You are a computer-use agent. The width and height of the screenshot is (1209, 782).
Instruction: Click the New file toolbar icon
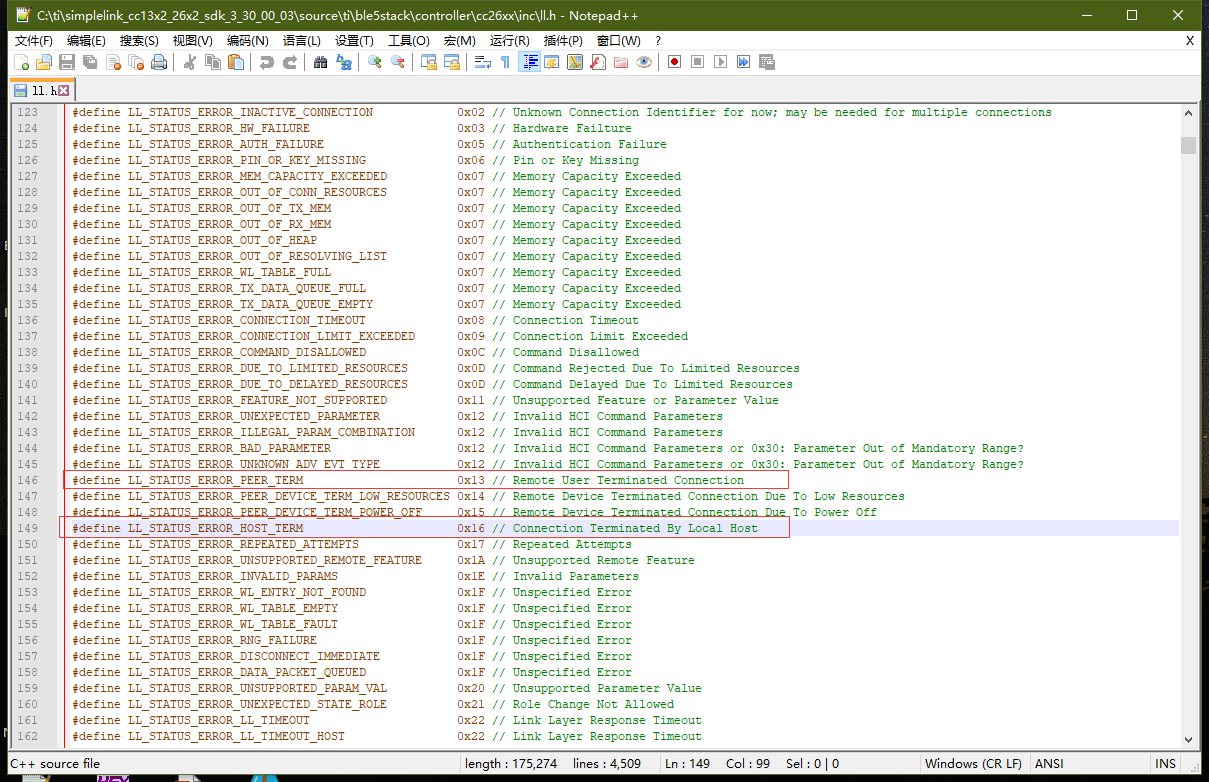20,62
